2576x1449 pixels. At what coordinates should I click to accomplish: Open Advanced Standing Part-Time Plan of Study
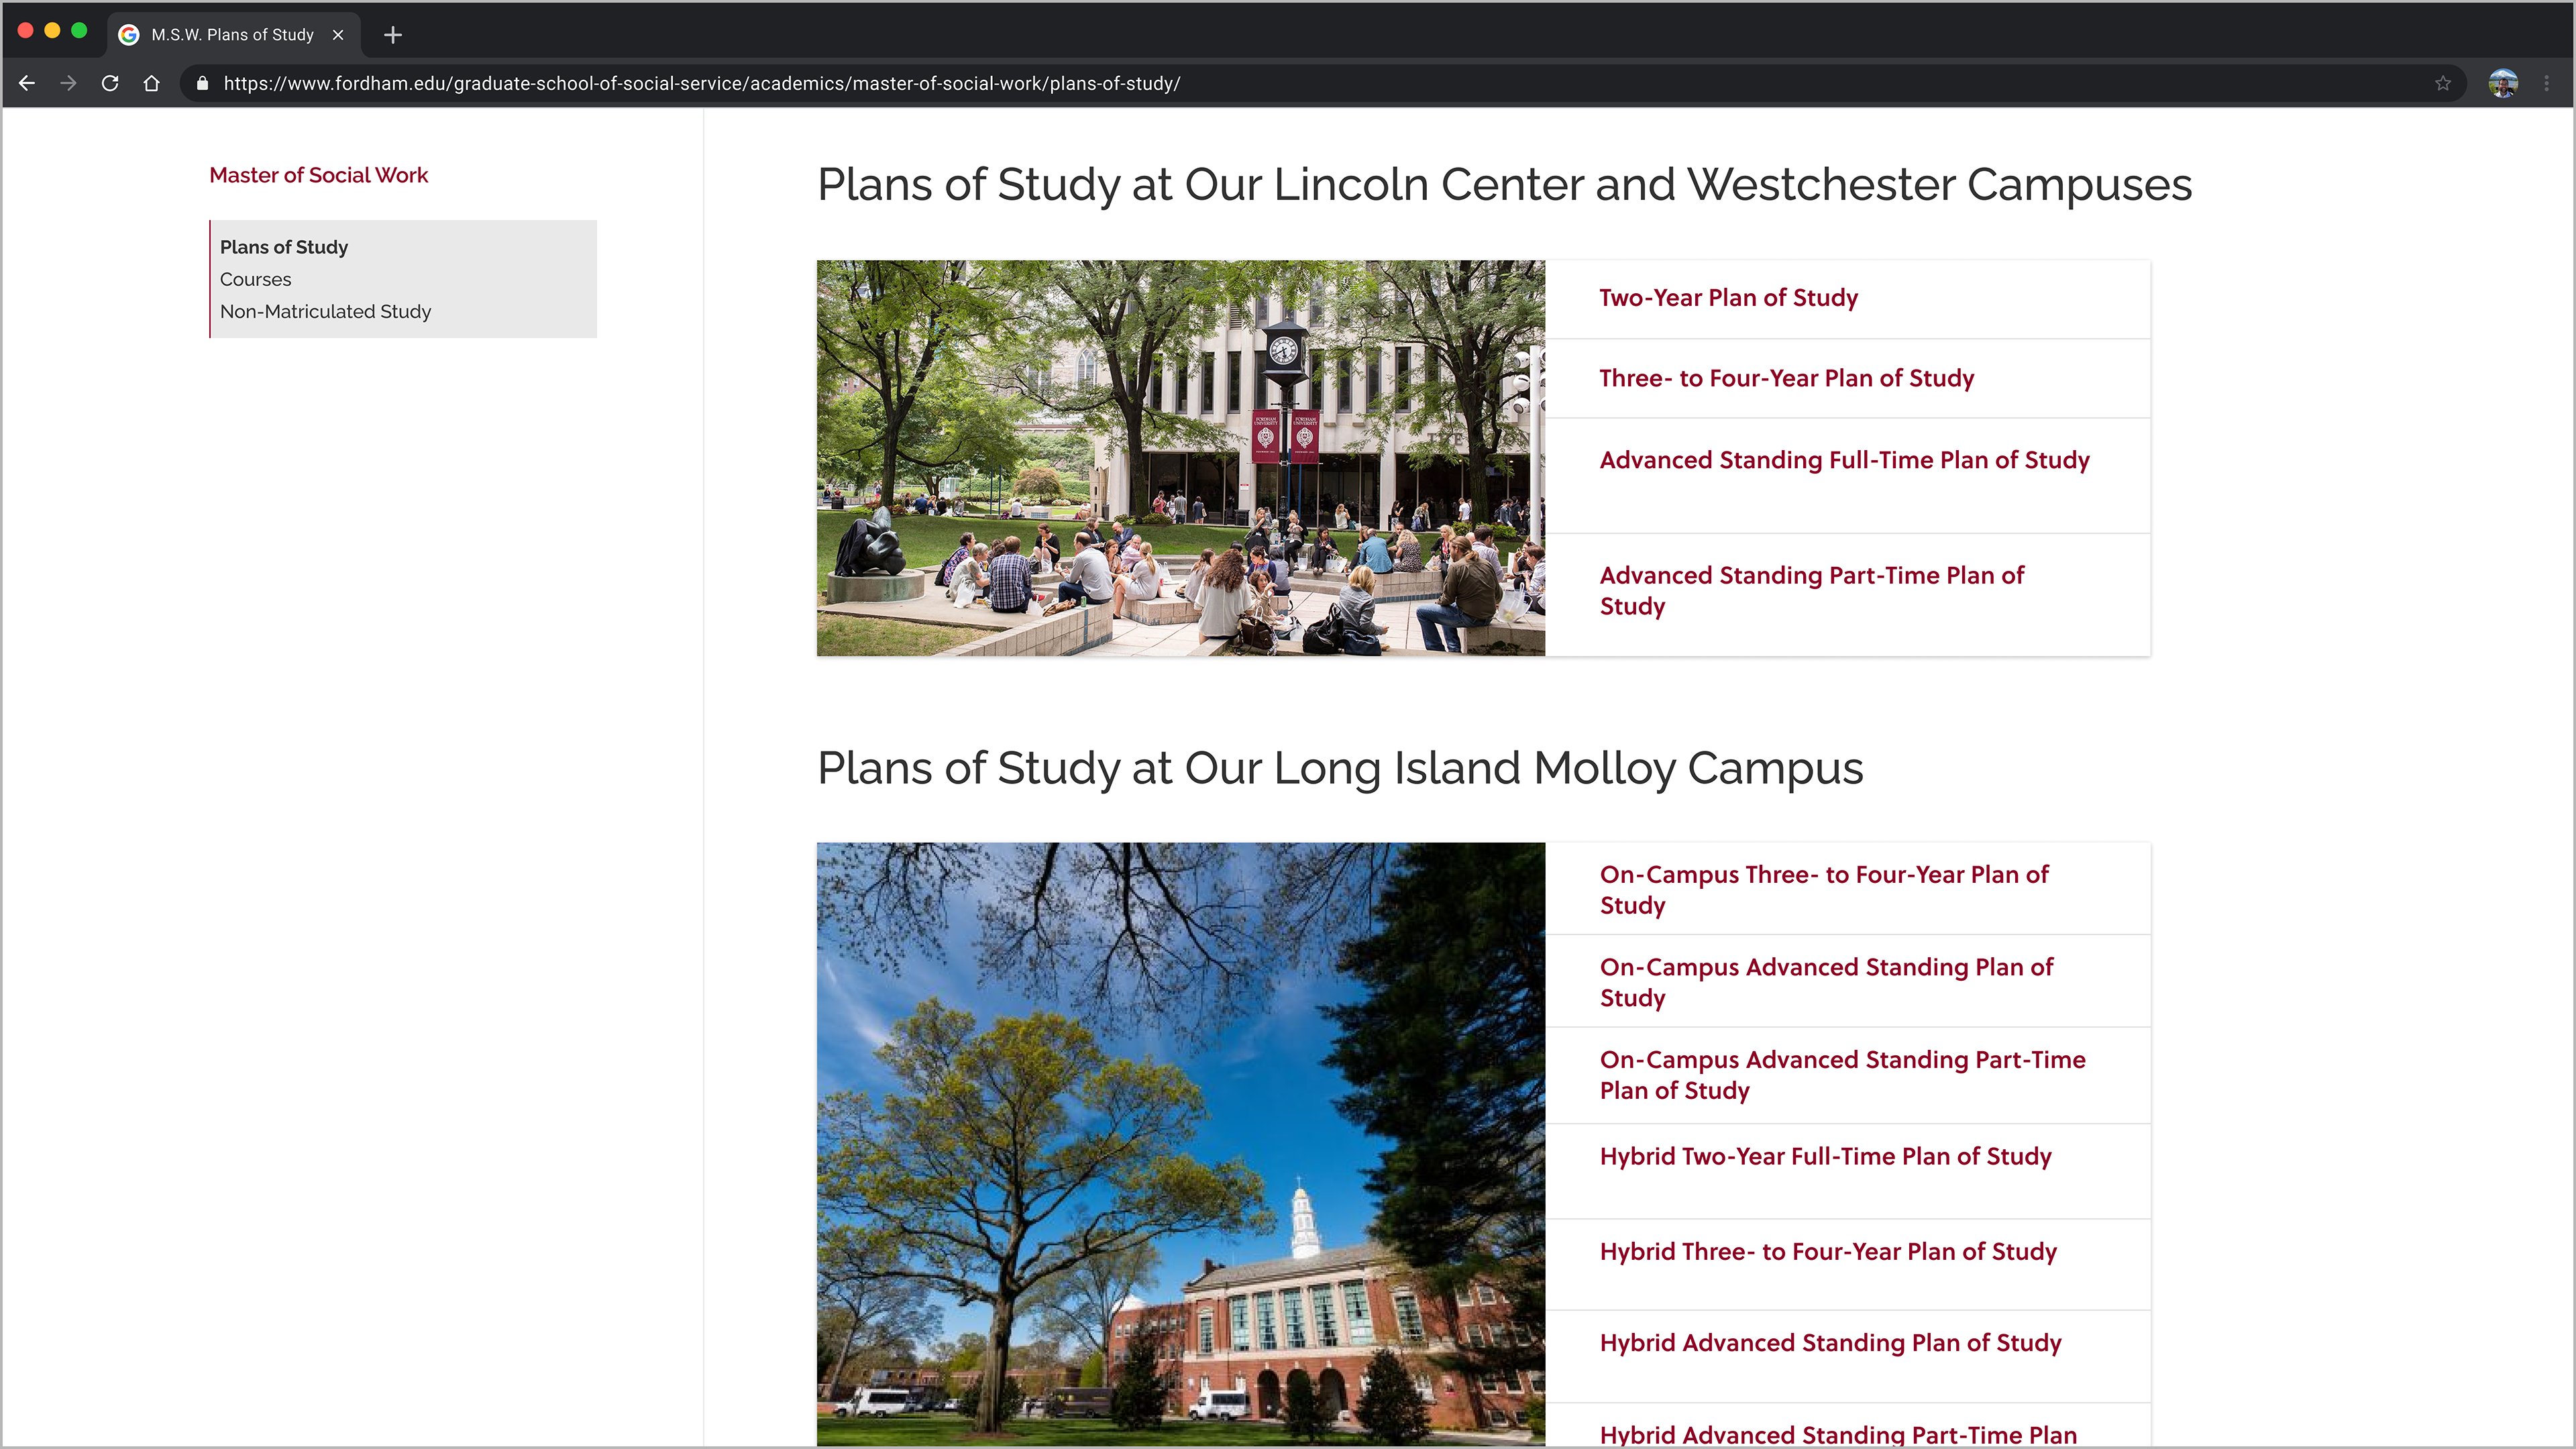point(1811,590)
